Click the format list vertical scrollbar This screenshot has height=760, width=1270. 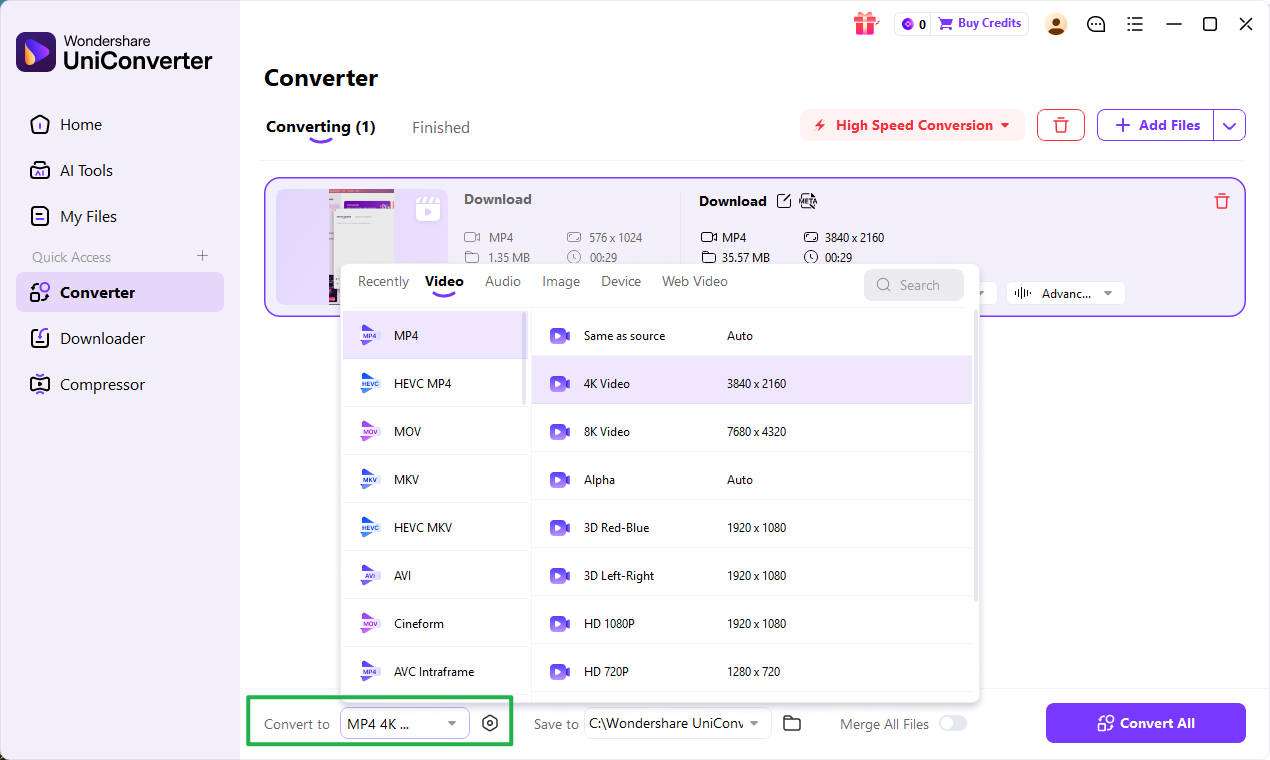click(x=525, y=358)
